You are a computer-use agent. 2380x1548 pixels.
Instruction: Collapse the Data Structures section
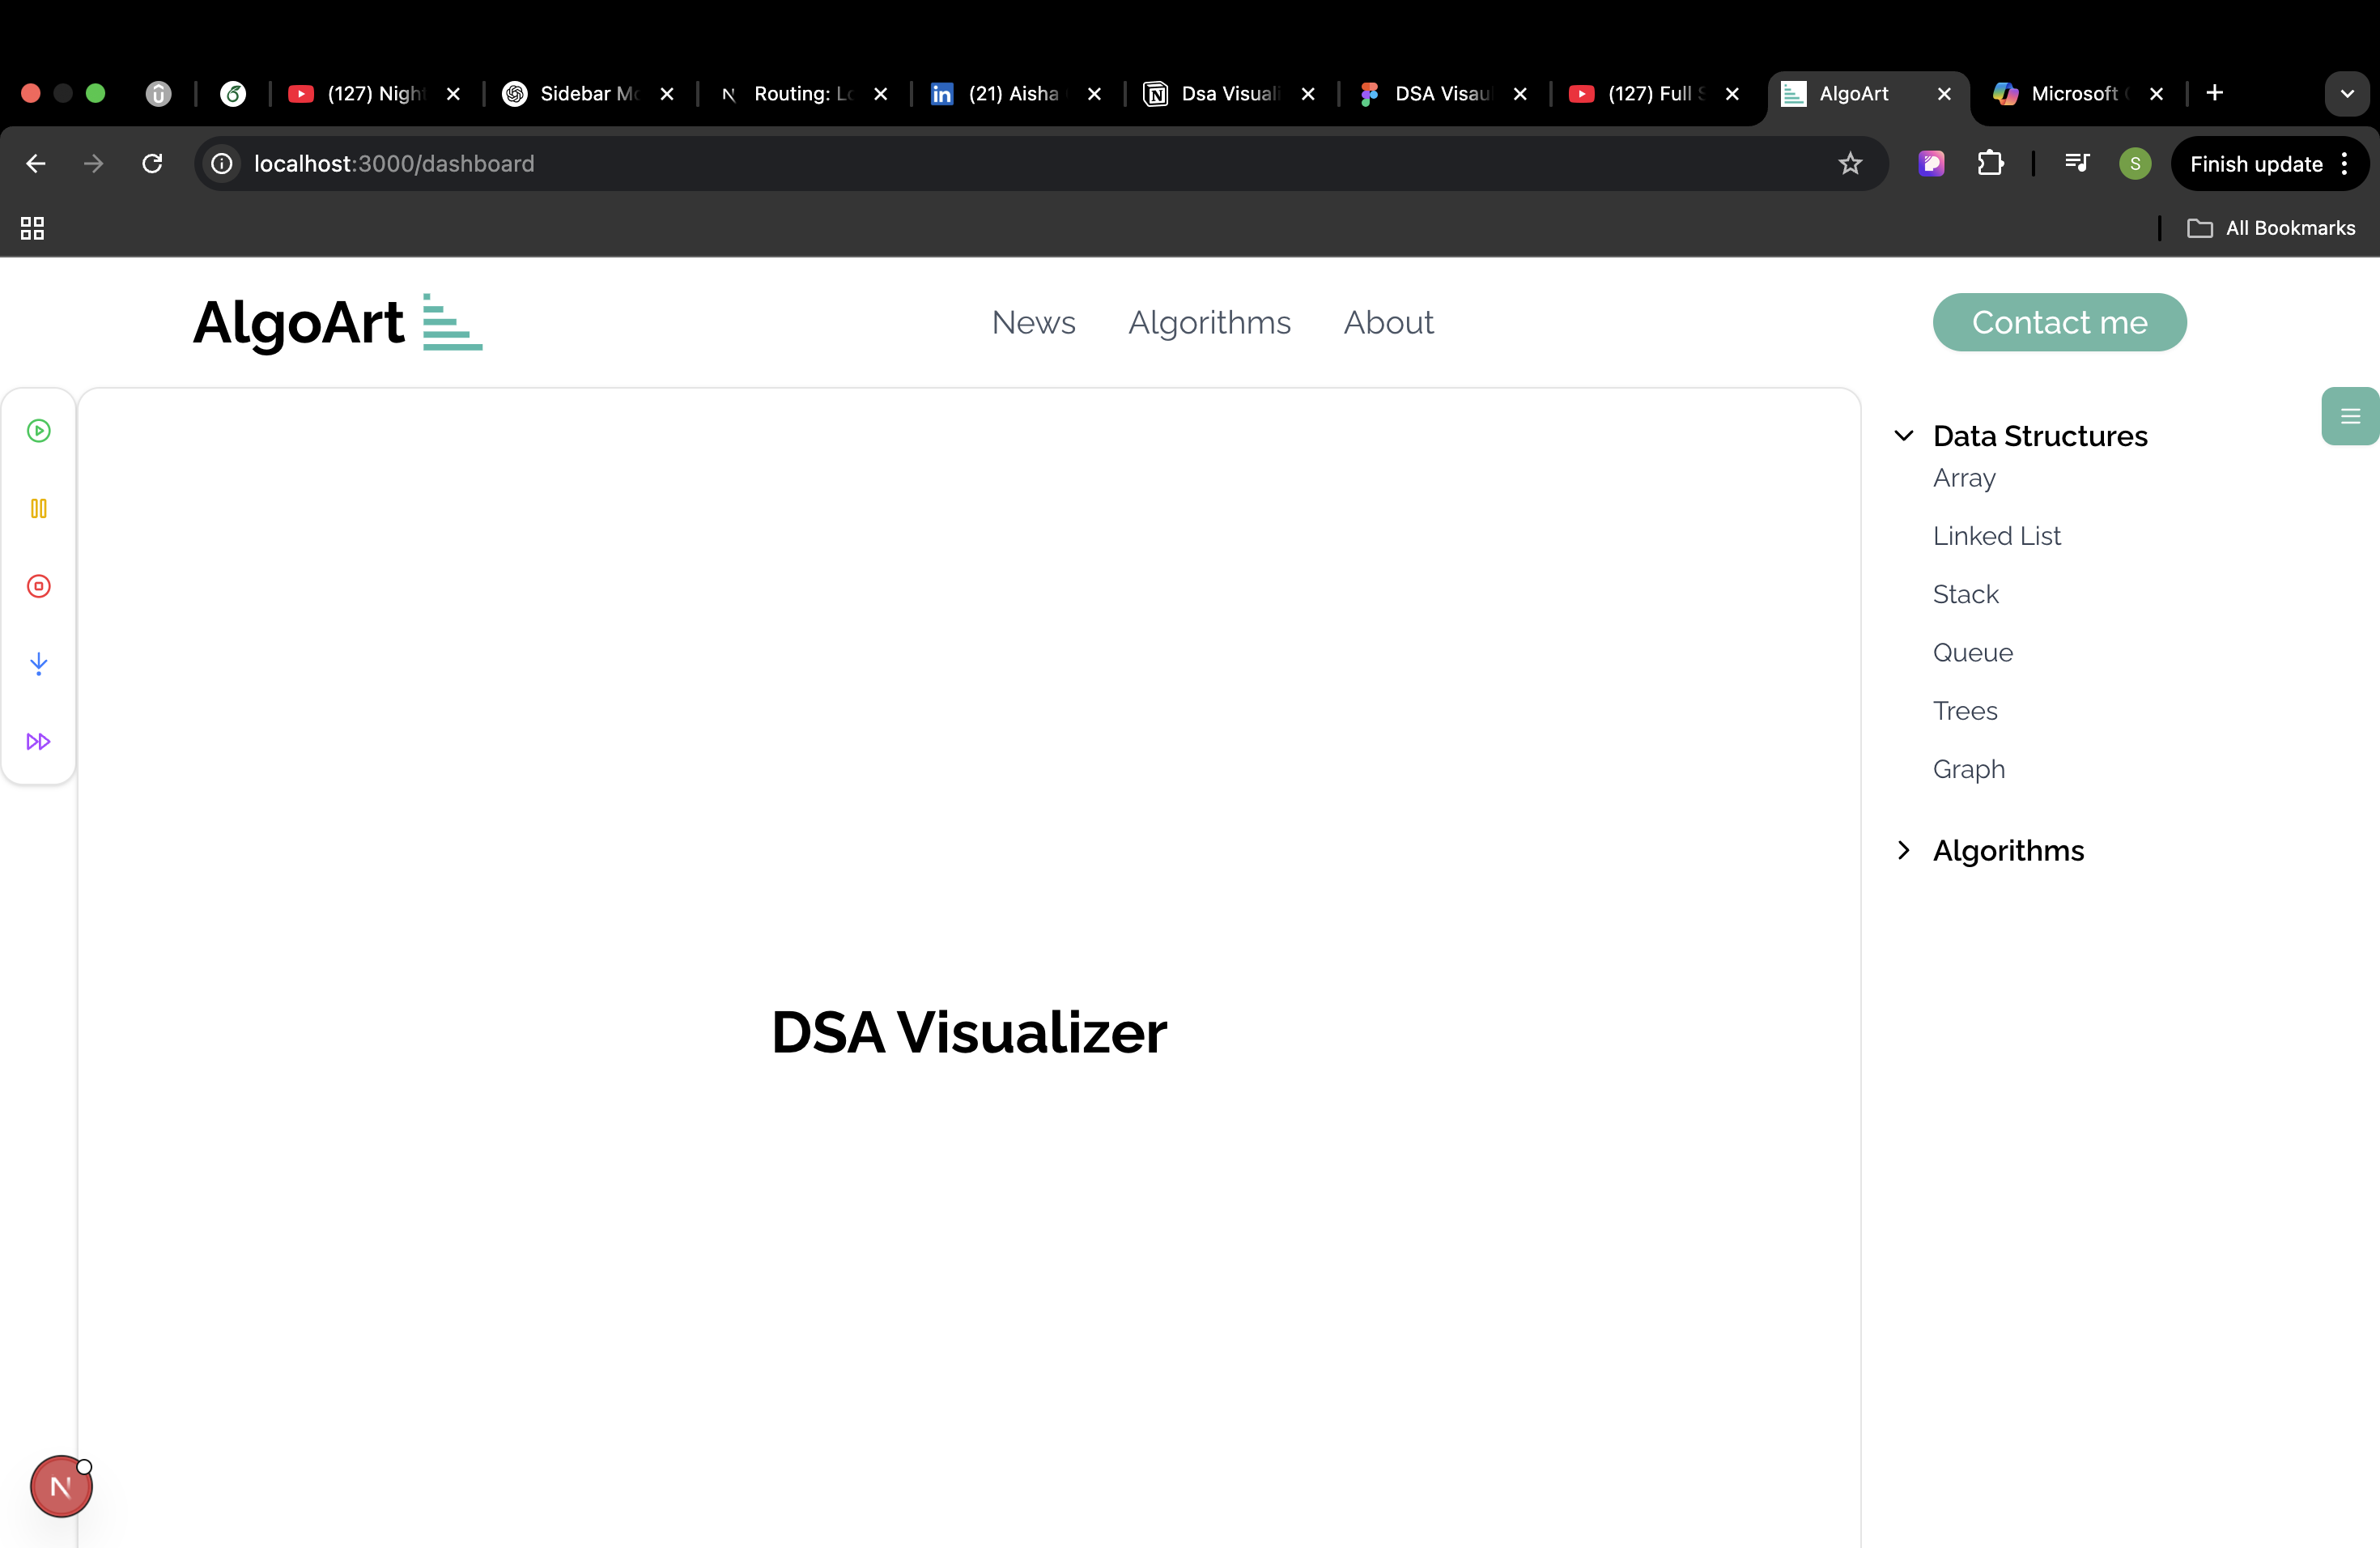click(1904, 436)
